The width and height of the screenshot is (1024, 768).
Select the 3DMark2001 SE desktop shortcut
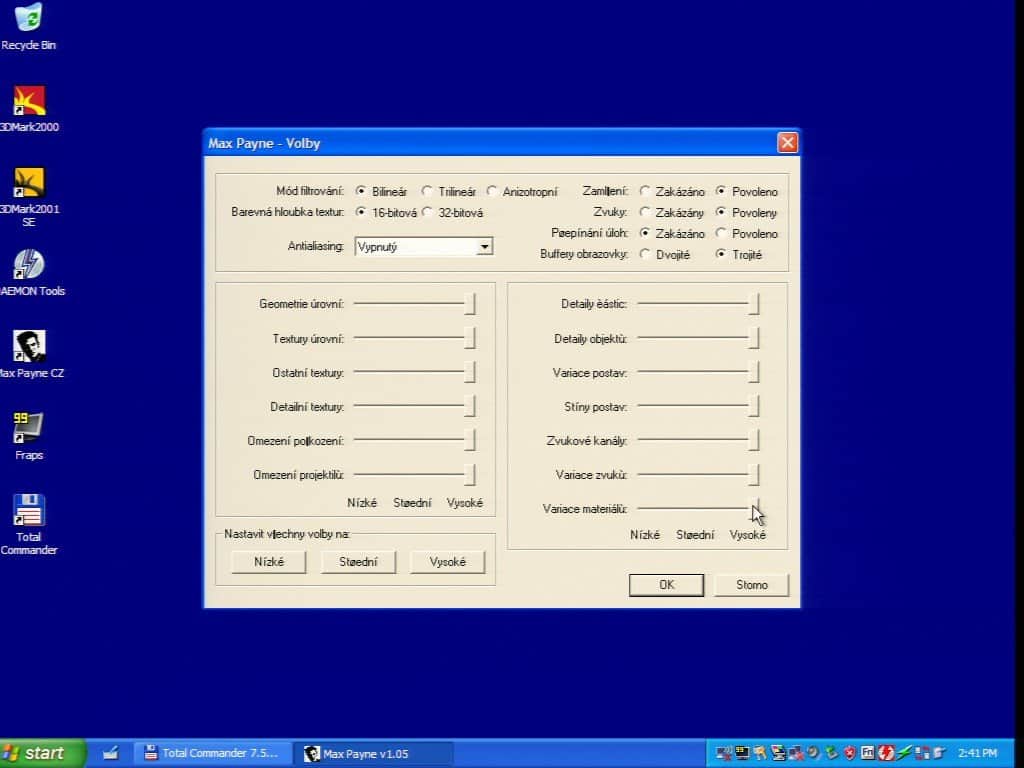coord(29,197)
